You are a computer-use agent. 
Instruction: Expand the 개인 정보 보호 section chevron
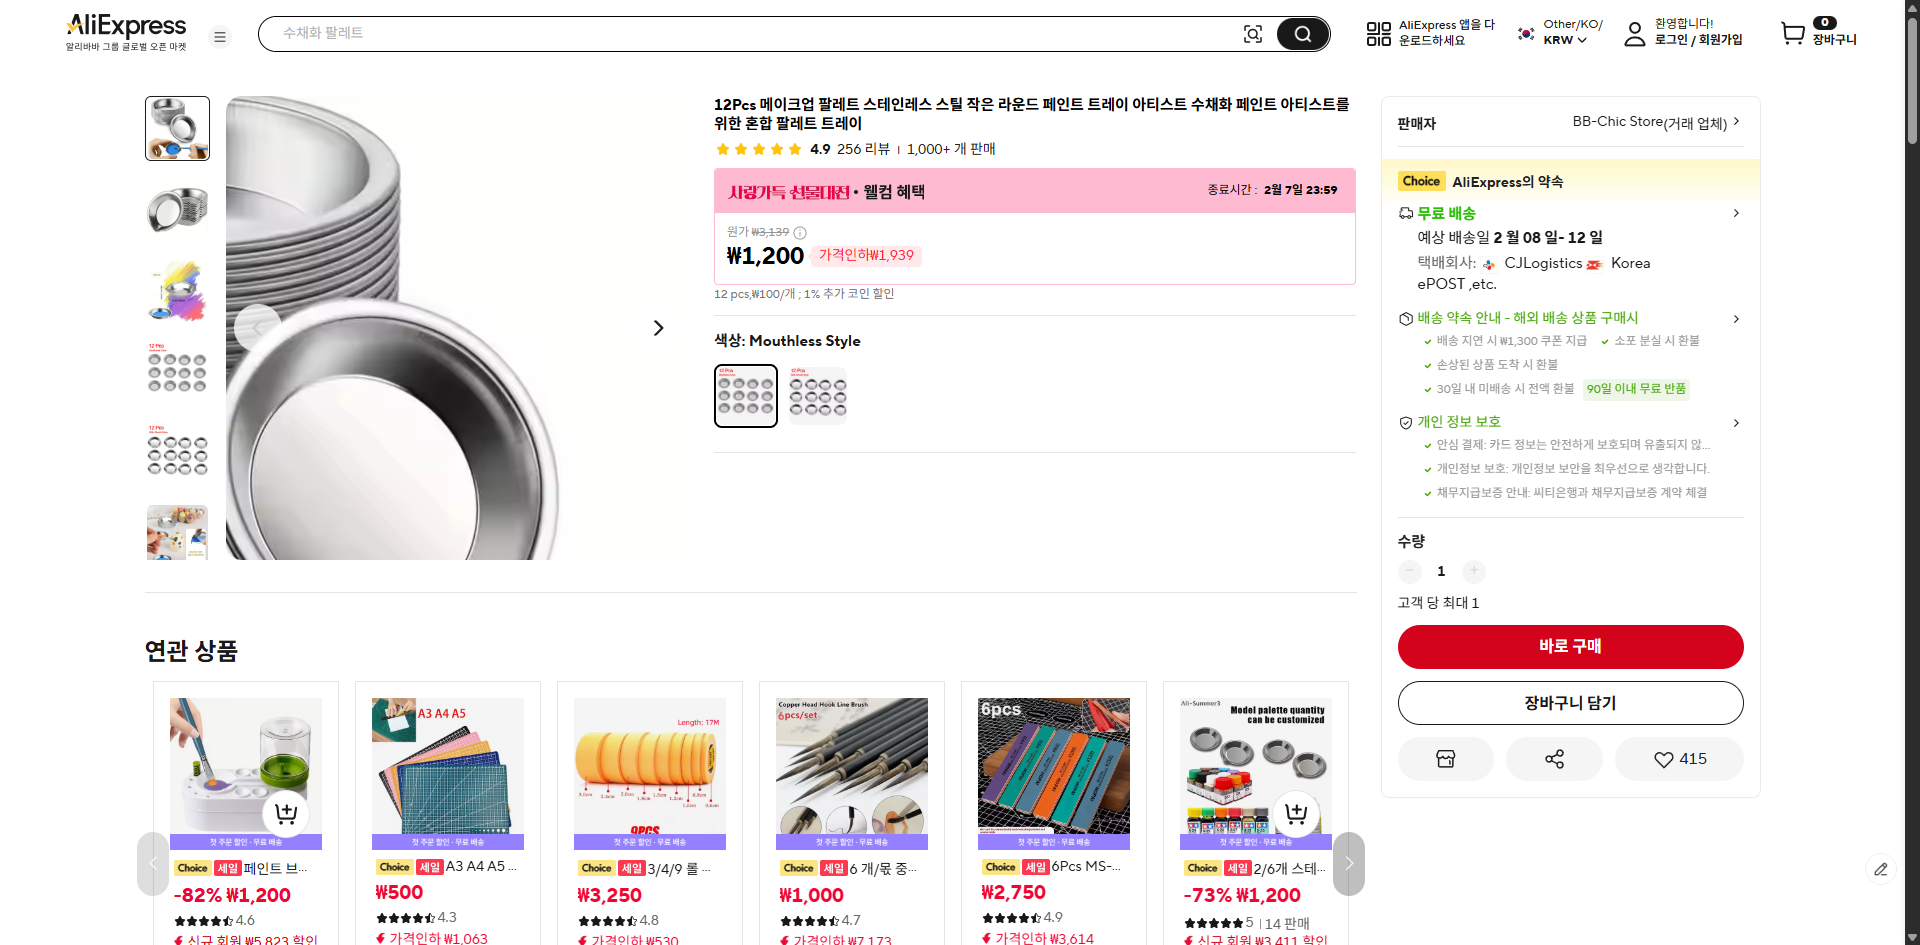pos(1736,422)
